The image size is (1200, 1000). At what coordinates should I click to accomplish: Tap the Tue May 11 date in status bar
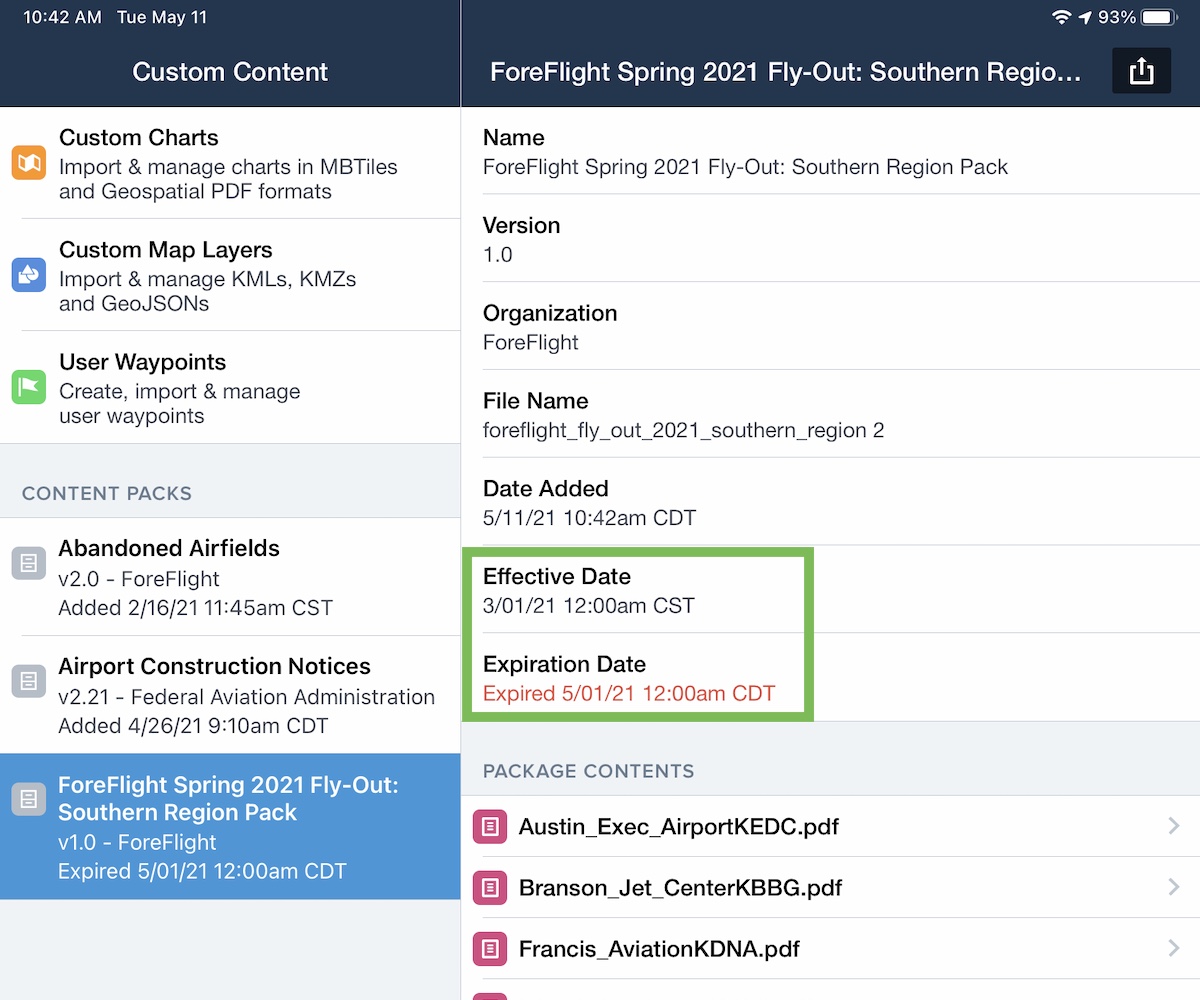click(x=162, y=18)
